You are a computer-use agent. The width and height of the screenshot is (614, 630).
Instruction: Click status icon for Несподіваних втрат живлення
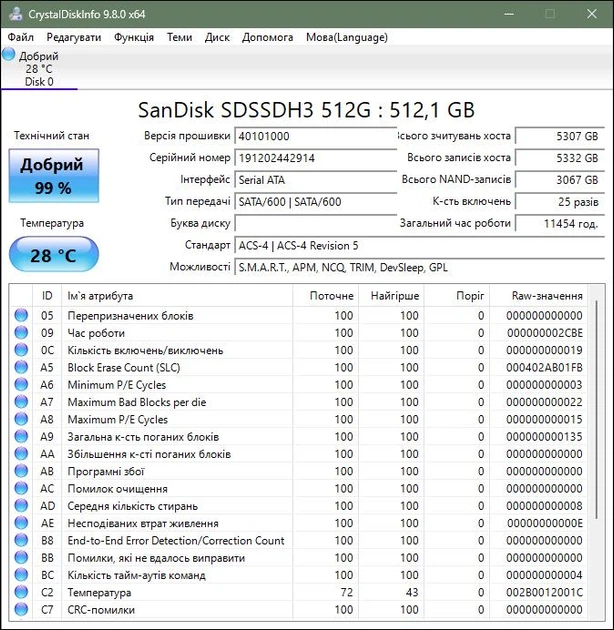tap(21, 523)
